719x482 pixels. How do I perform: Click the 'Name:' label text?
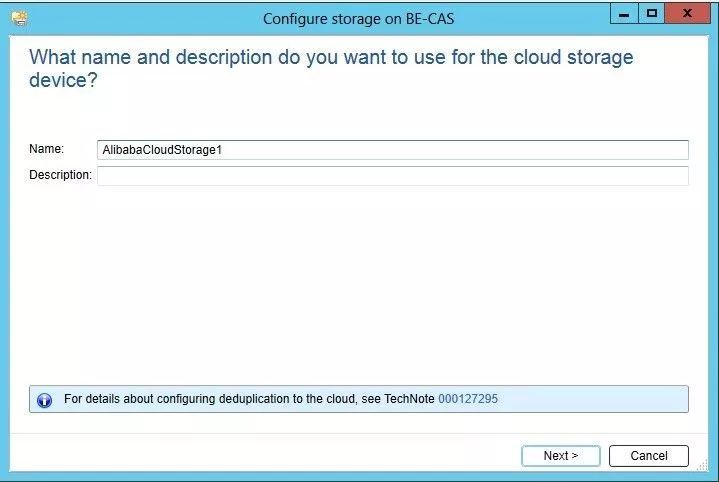(x=46, y=149)
